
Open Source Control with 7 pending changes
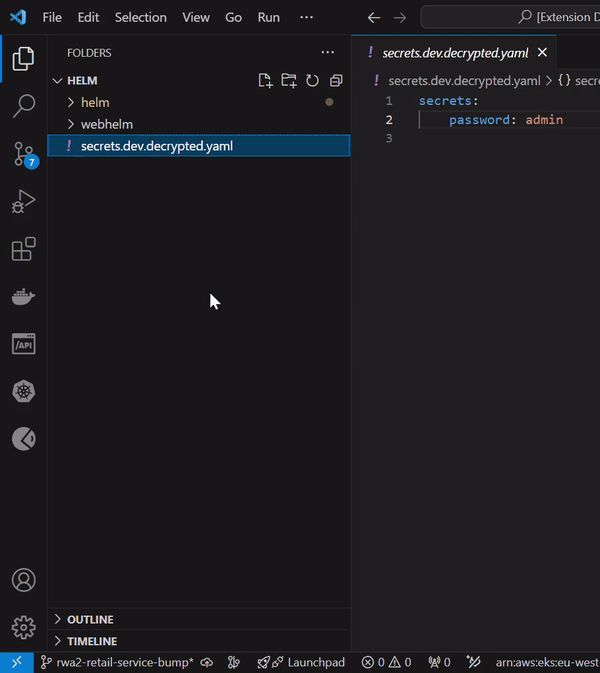coord(25,155)
